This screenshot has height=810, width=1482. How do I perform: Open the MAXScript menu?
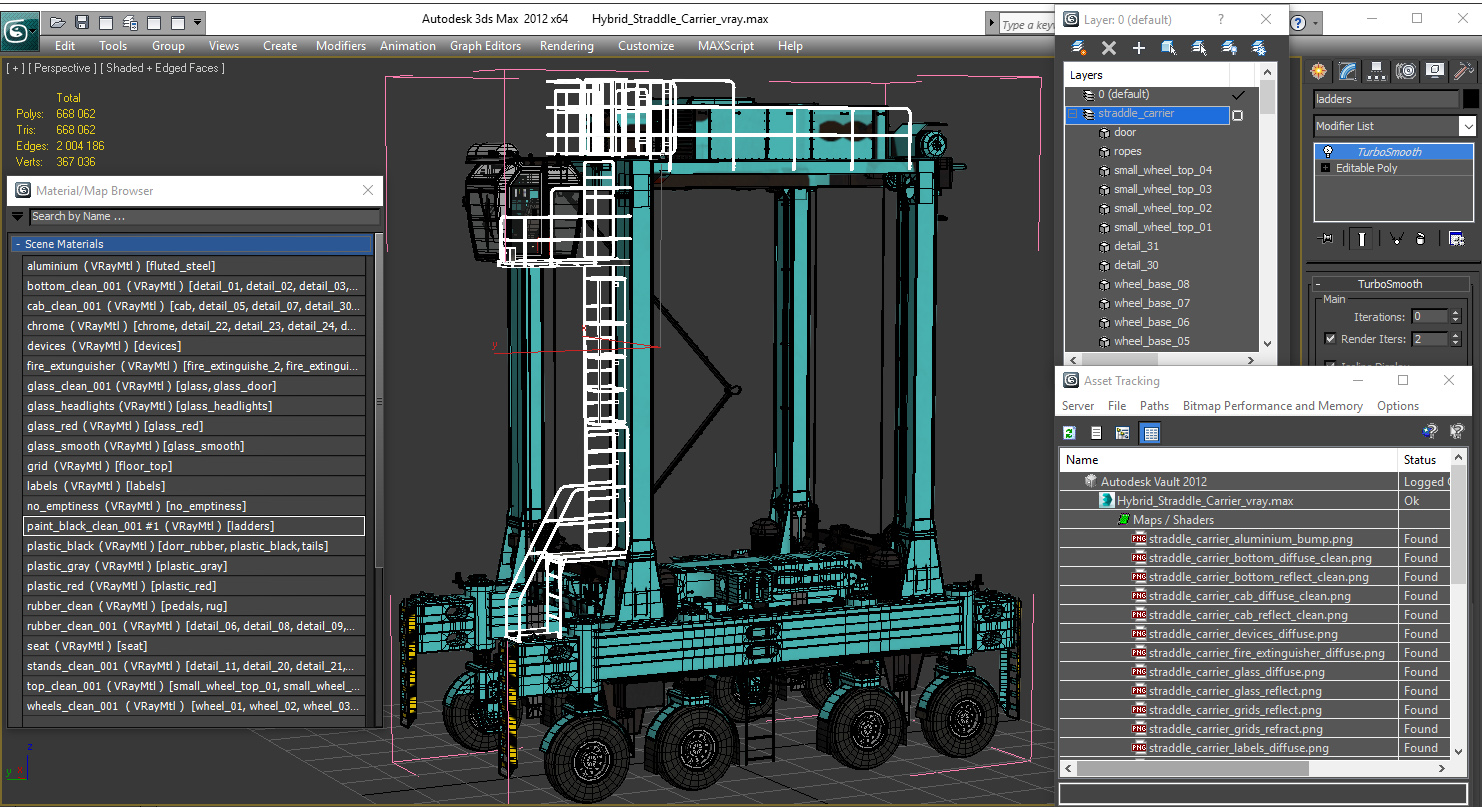(727, 46)
